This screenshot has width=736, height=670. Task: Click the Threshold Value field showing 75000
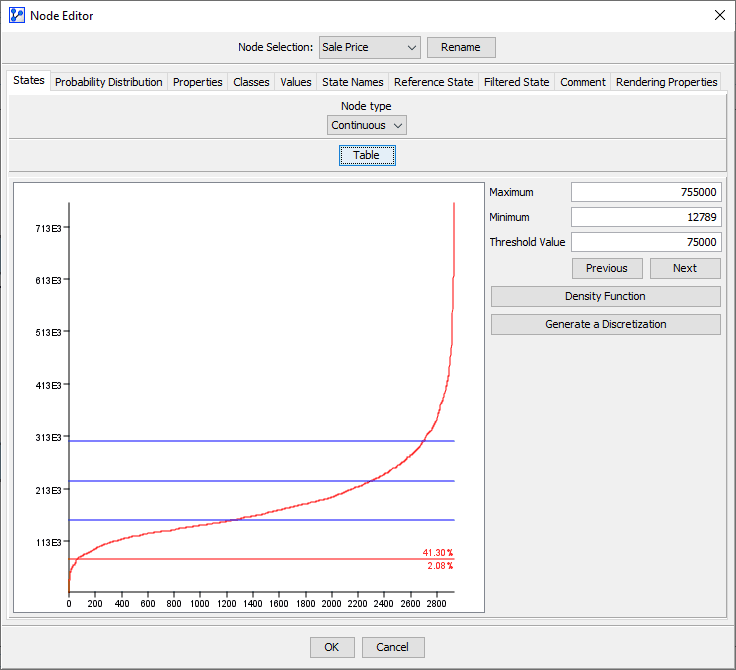click(646, 242)
